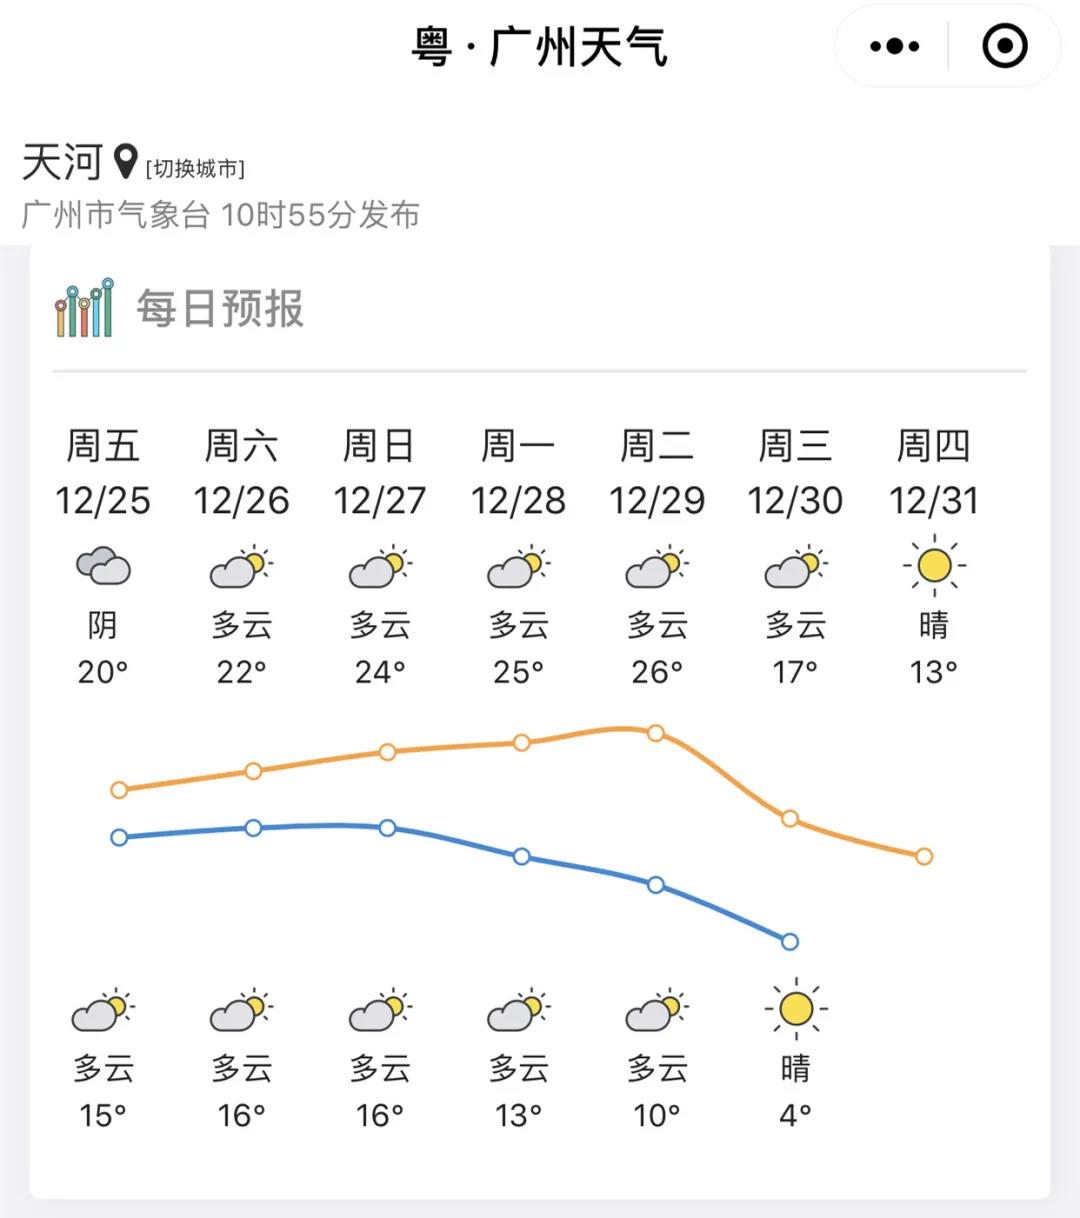The width and height of the screenshot is (1080, 1218).
Task: Open the 切换城市 city switcher
Action: click(195, 168)
